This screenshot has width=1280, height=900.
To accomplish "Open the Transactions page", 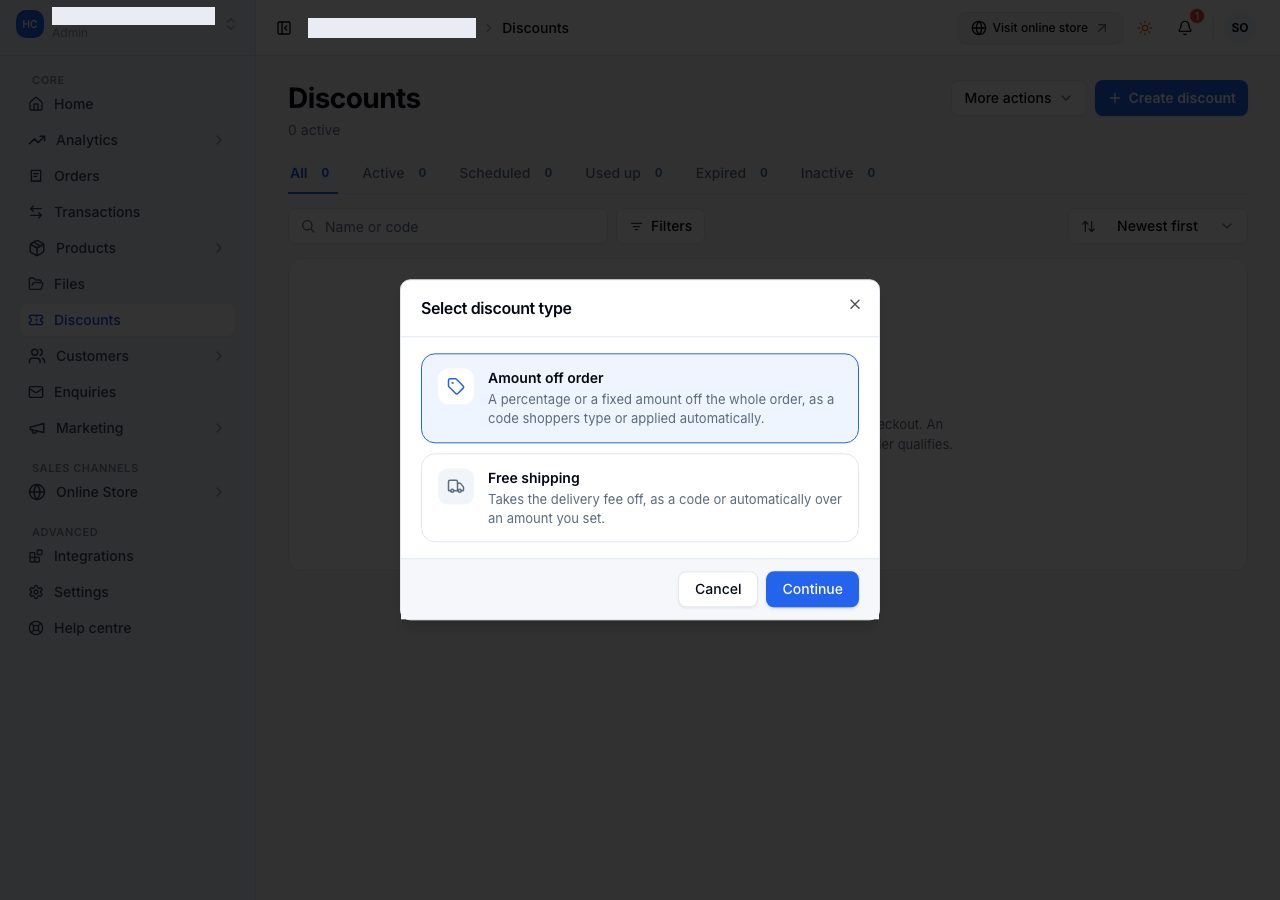I will pyautogui.click(x=127, y=212).
